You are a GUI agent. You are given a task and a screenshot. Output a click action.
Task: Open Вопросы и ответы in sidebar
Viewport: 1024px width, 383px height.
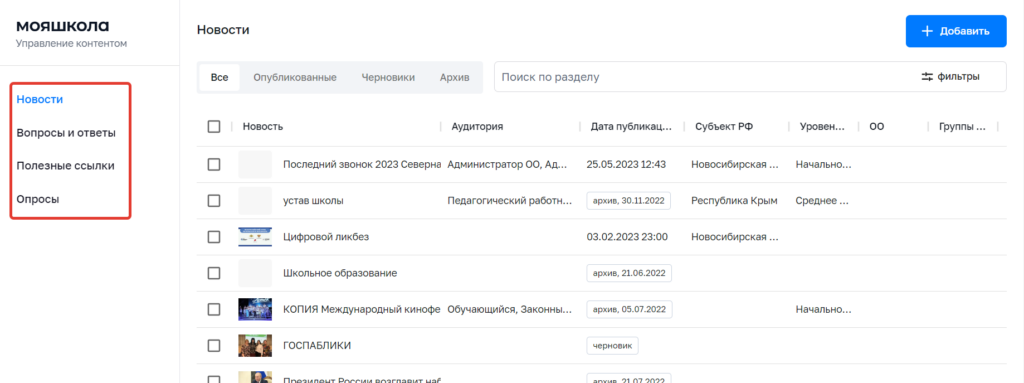pos(66,133)
